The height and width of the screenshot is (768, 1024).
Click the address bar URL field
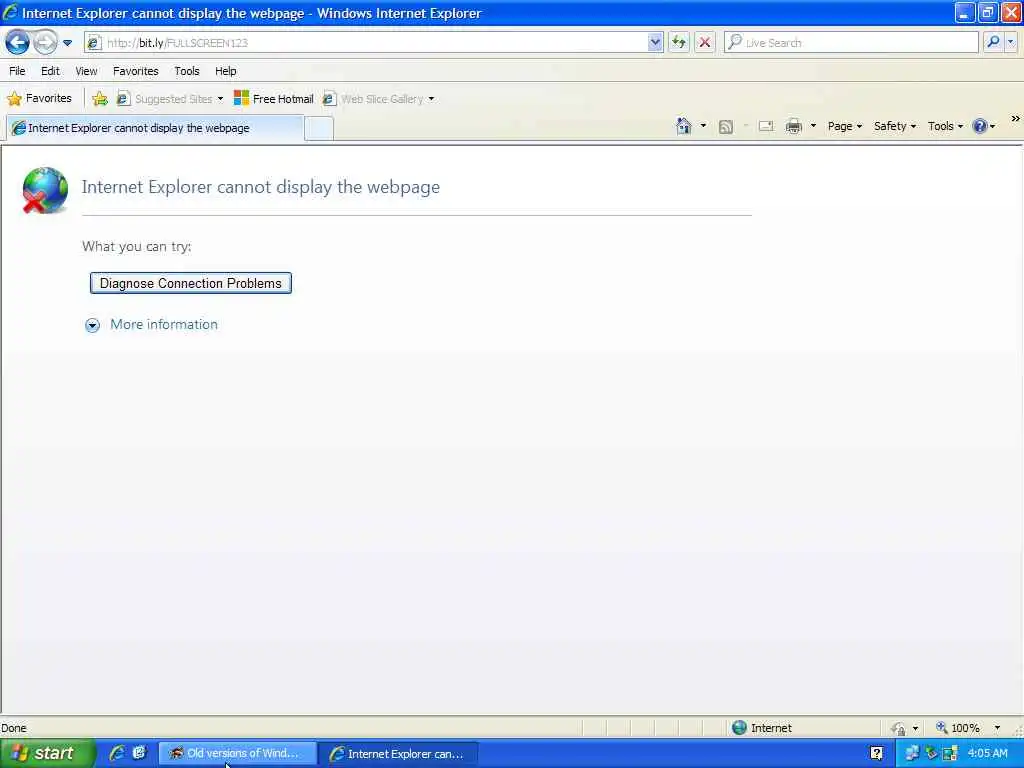pyautogui.click(x=376, y=43)
